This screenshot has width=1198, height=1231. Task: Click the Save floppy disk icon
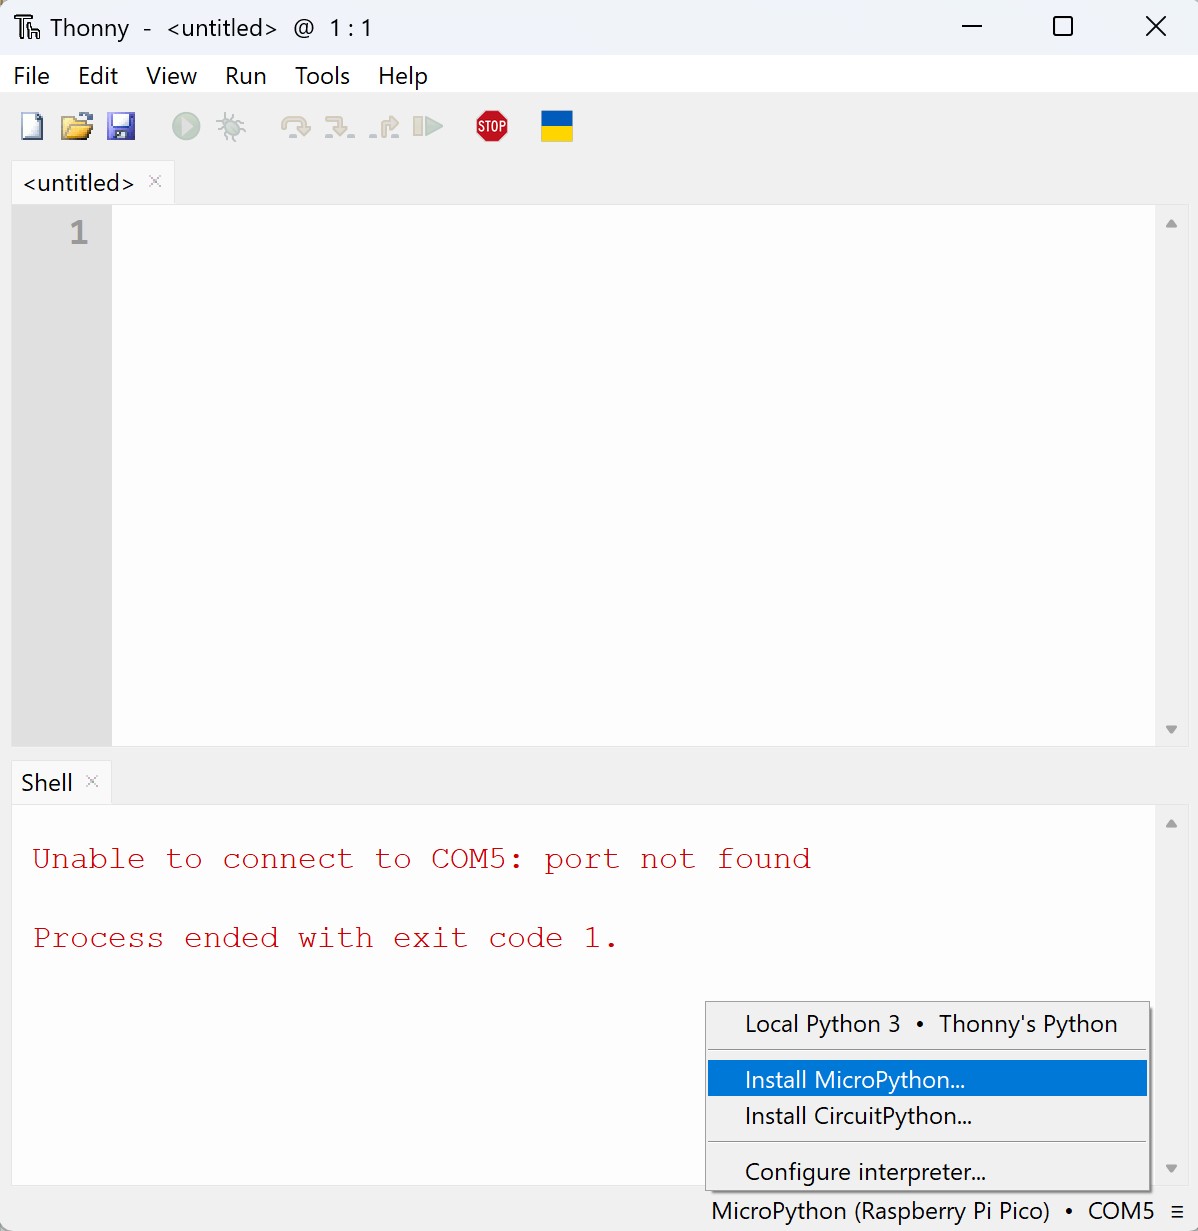pyautogui.click(x=122, y=126)
